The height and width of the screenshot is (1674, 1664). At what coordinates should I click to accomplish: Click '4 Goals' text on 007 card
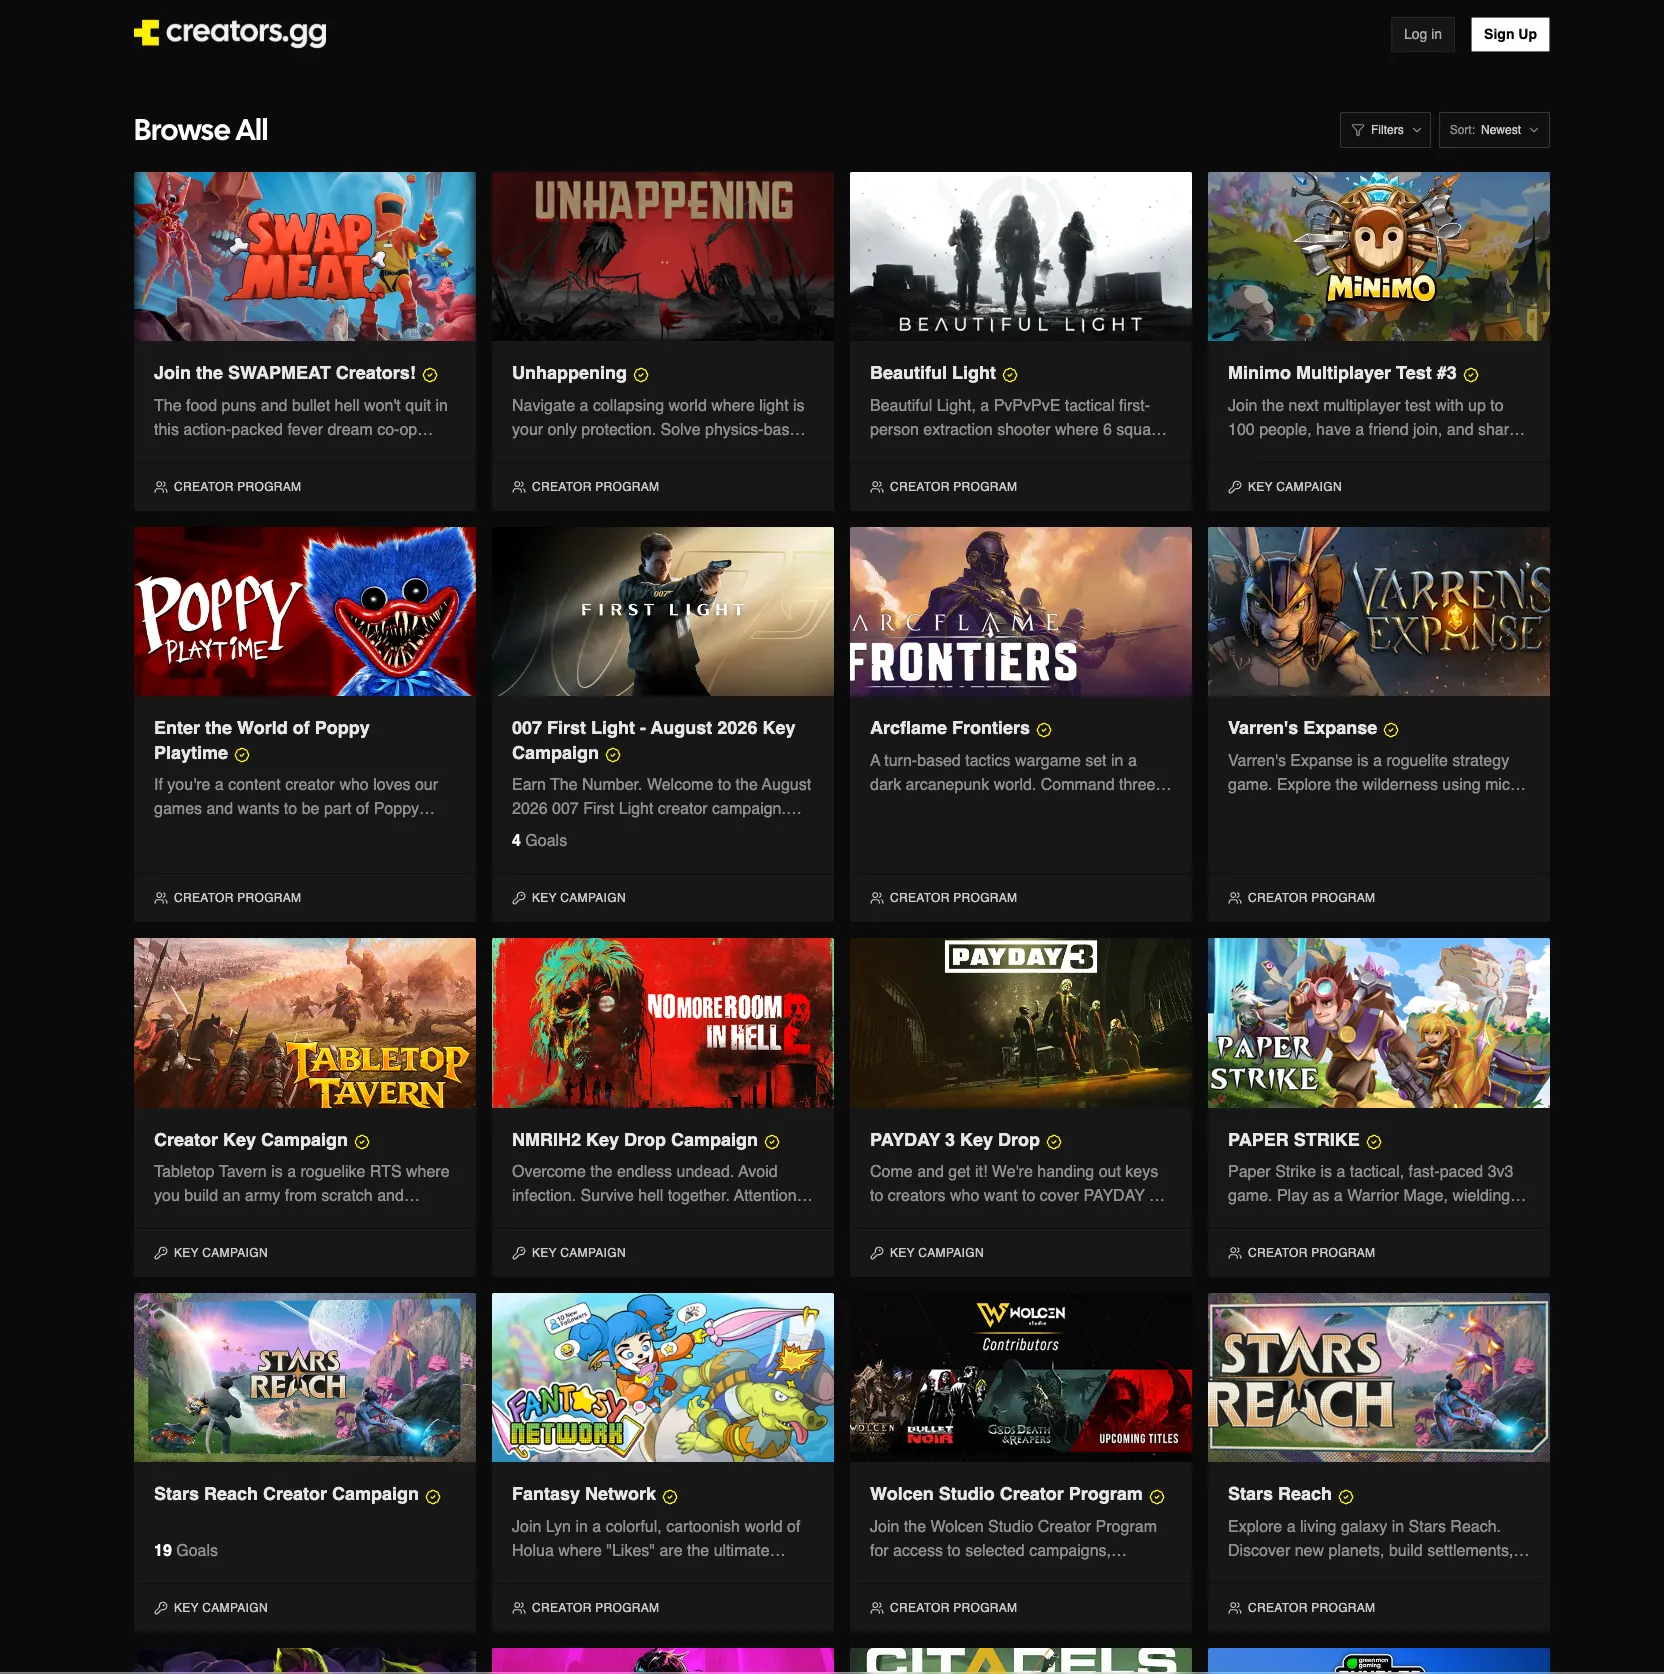click(x=539, y=841)
